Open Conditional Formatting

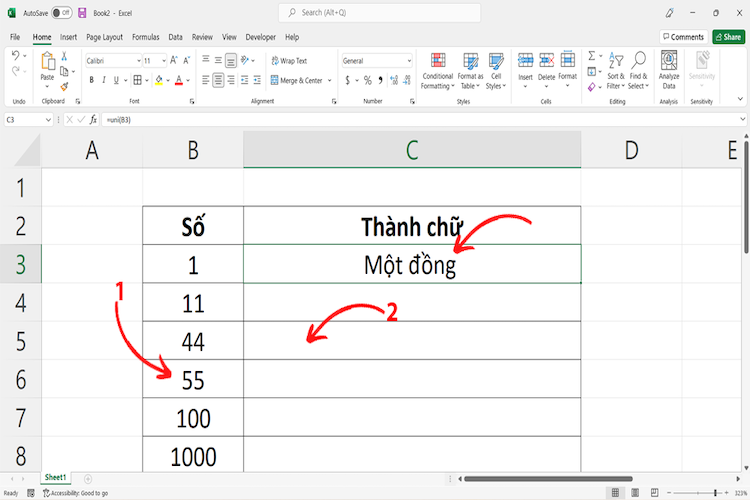438,71
